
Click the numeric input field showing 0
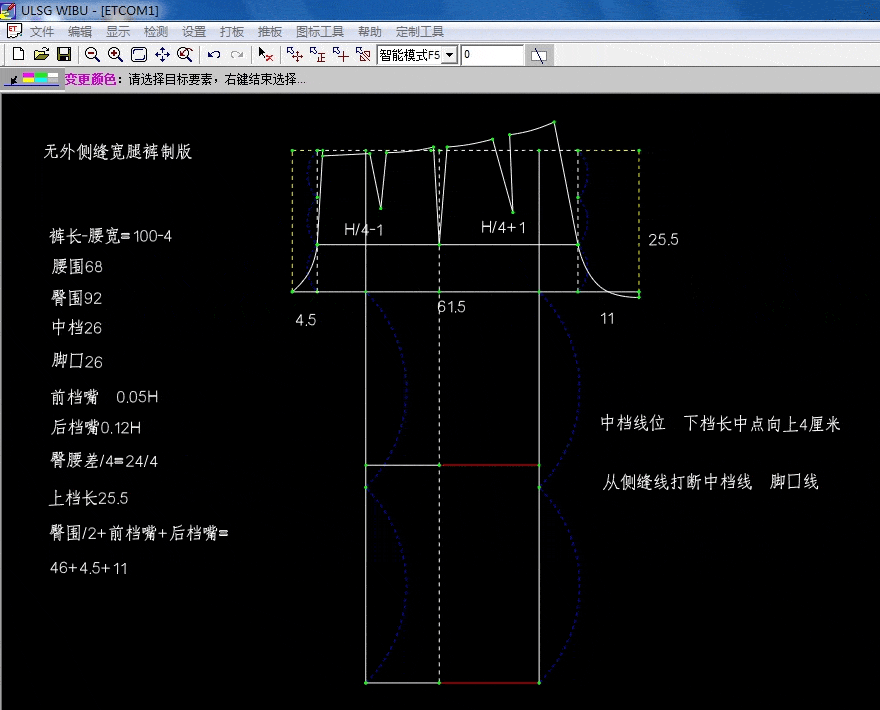492,55
